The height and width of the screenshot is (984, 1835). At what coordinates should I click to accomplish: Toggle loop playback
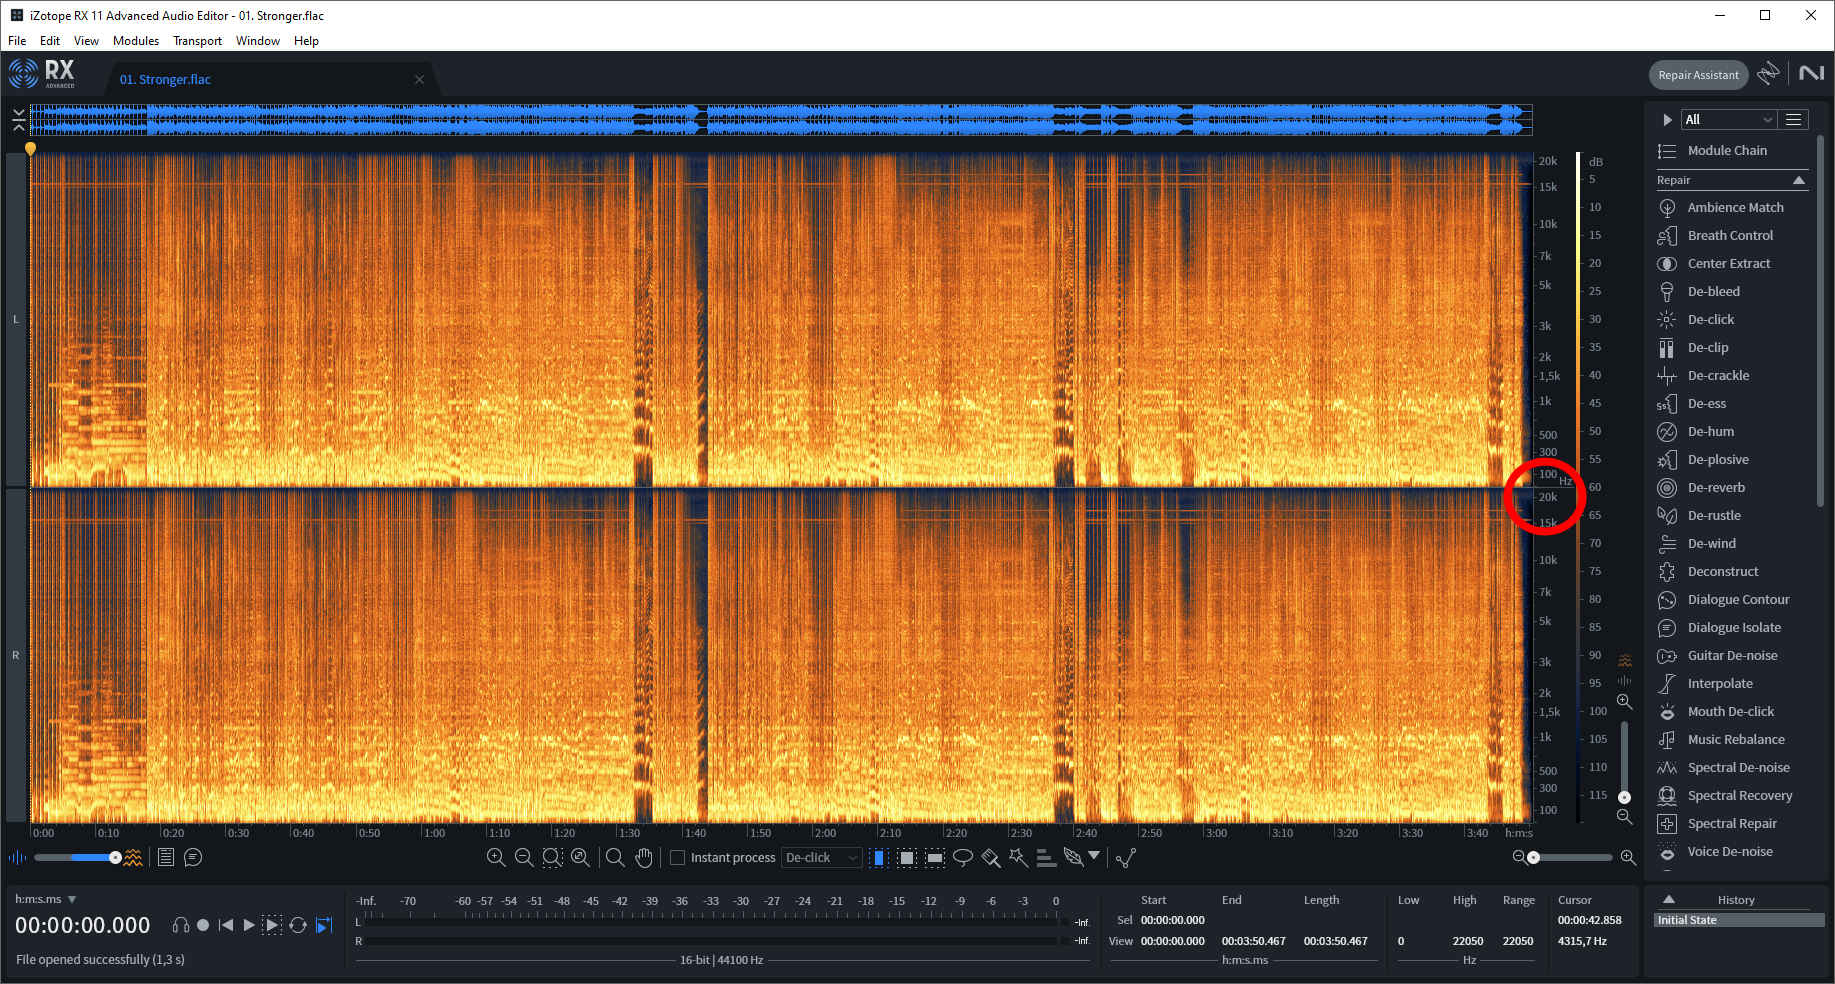point(298,925)
